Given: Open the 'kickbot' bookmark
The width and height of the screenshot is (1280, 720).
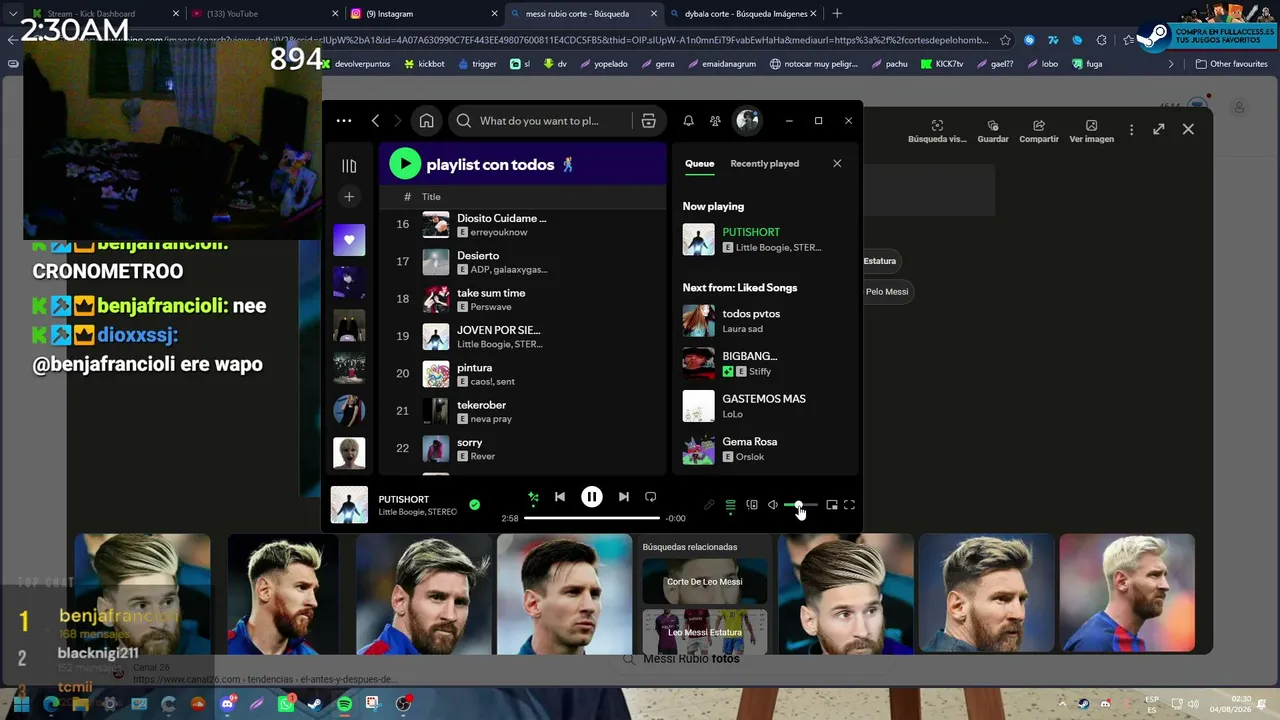Looking at the screenshot, I should click(424, 64).
